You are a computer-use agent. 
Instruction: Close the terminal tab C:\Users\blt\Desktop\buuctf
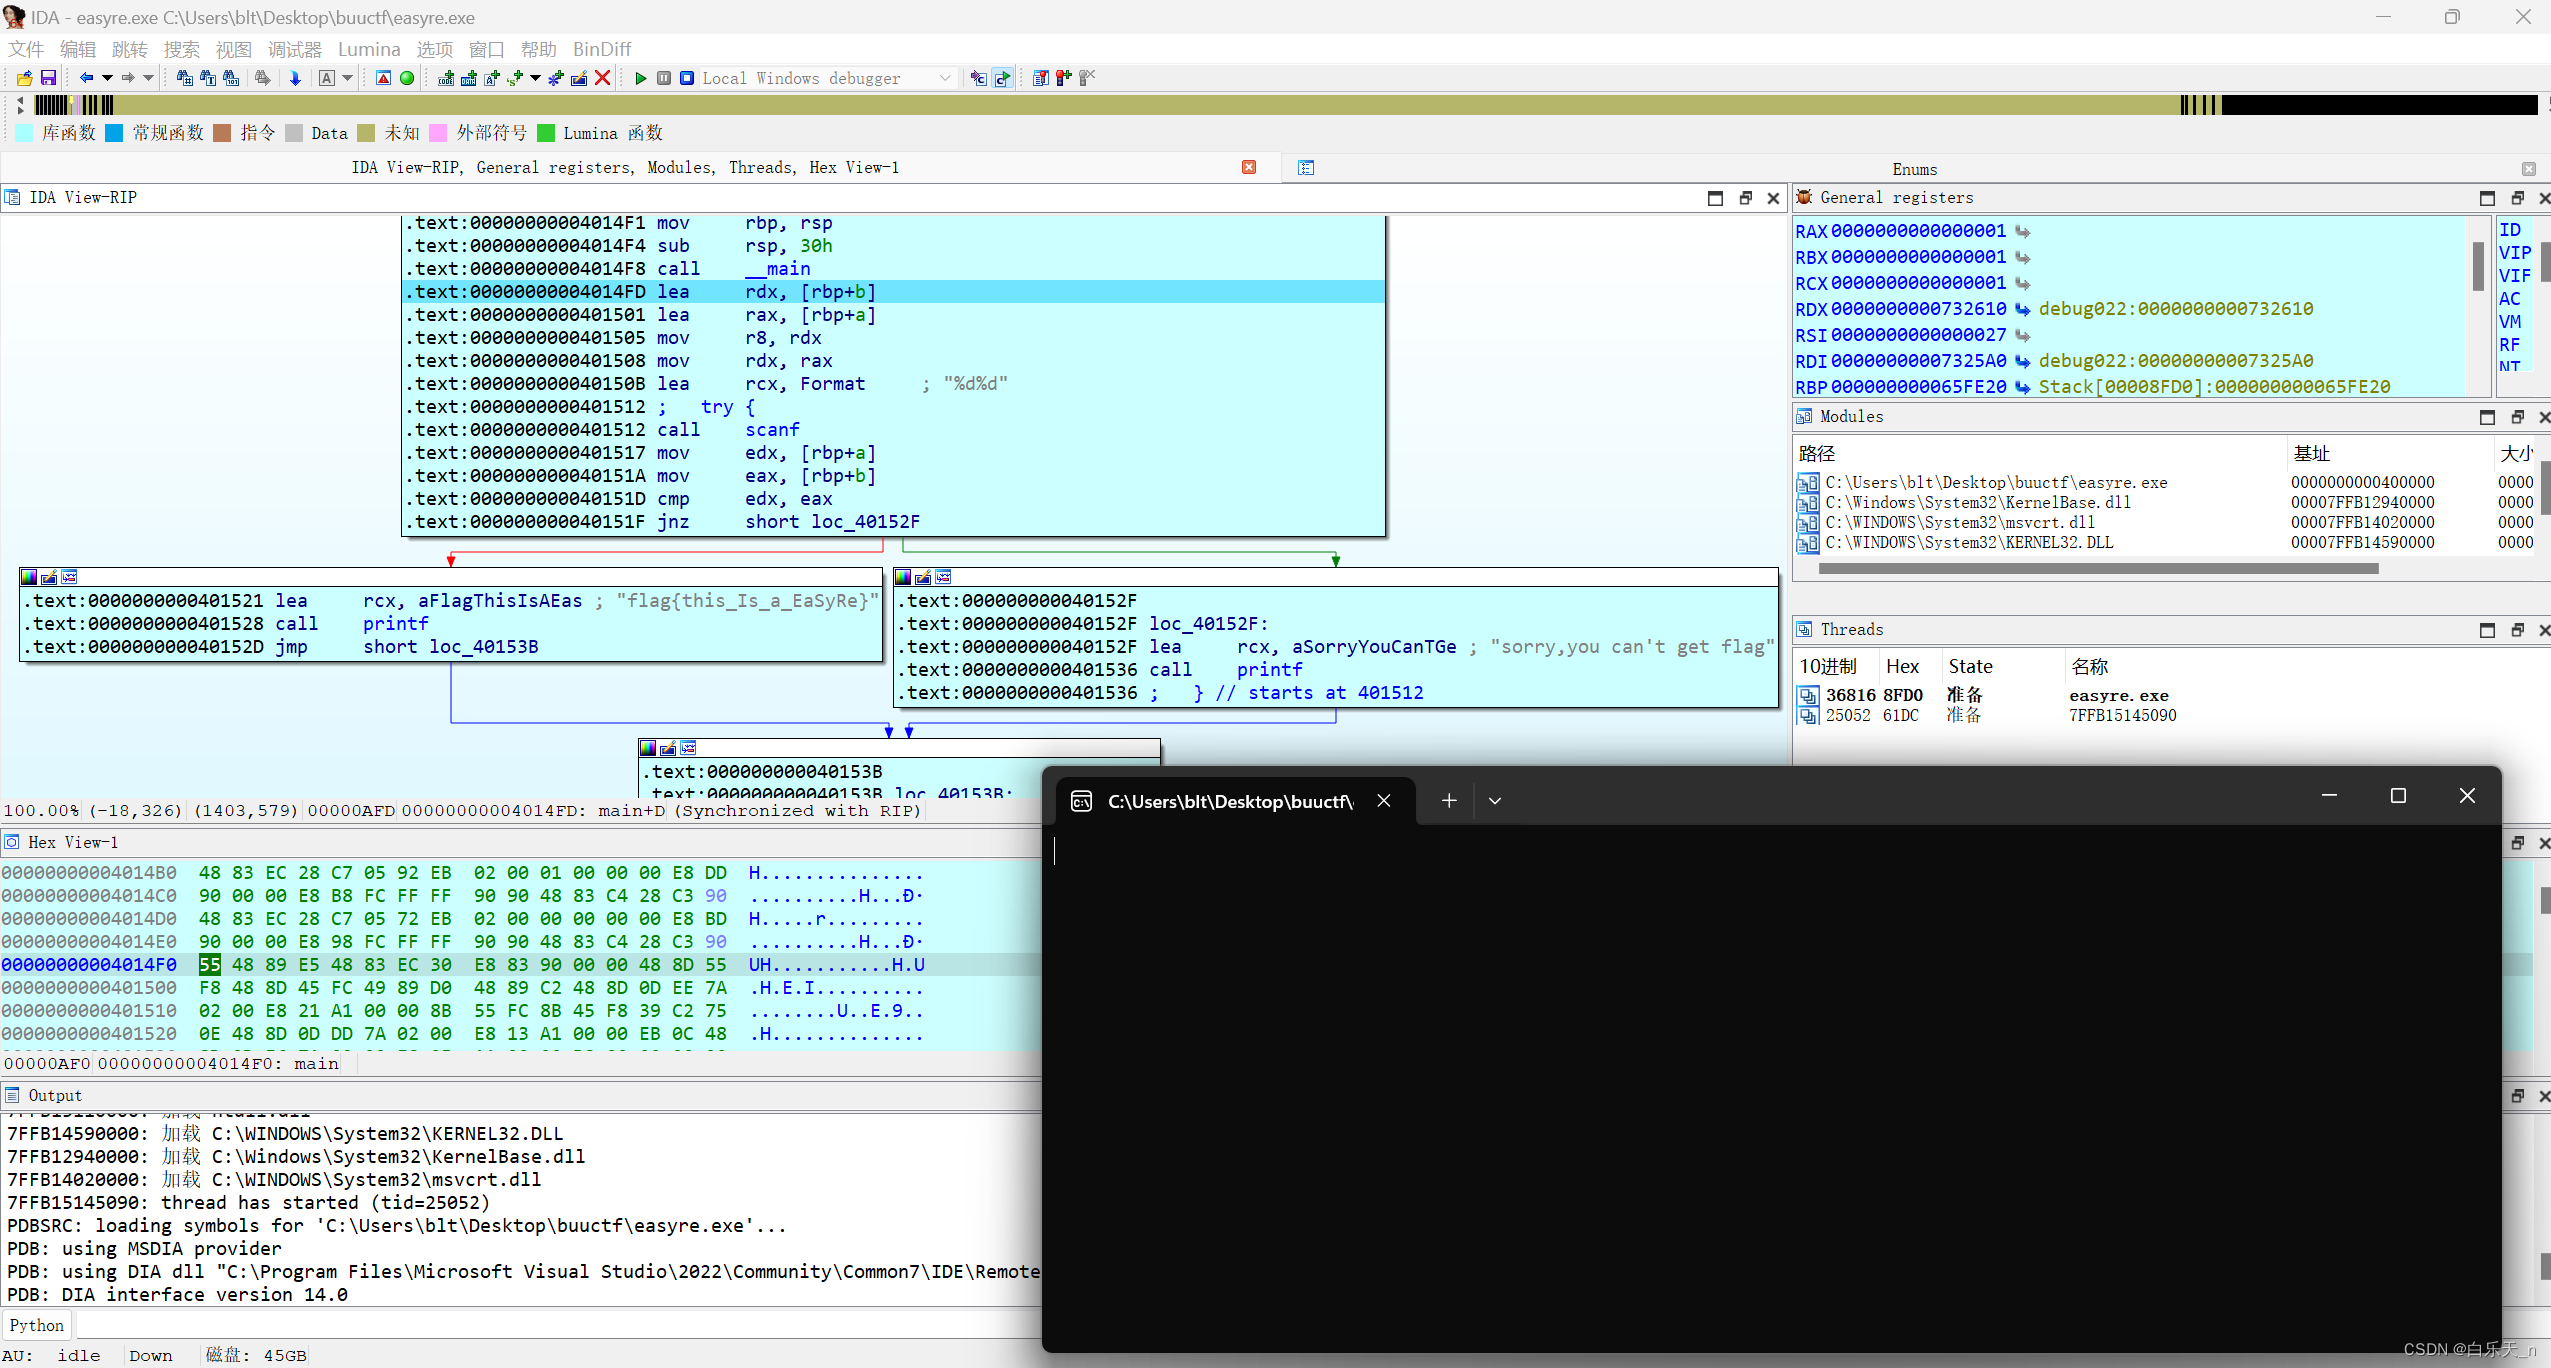(1384, 800)
